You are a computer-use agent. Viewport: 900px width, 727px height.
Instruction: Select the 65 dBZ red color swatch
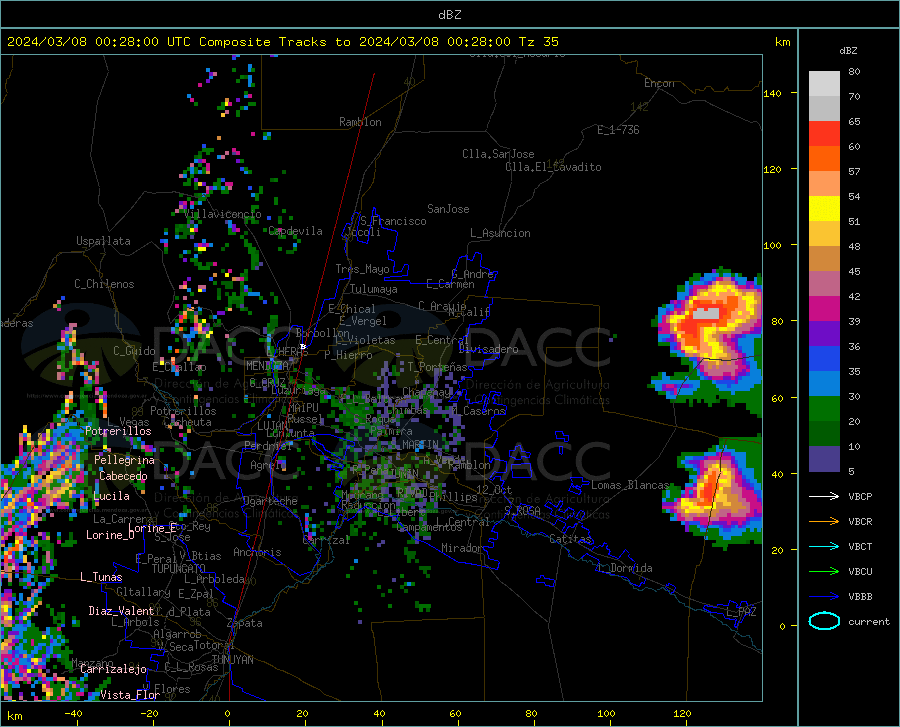pyautogui.click(x=824, y=134)
